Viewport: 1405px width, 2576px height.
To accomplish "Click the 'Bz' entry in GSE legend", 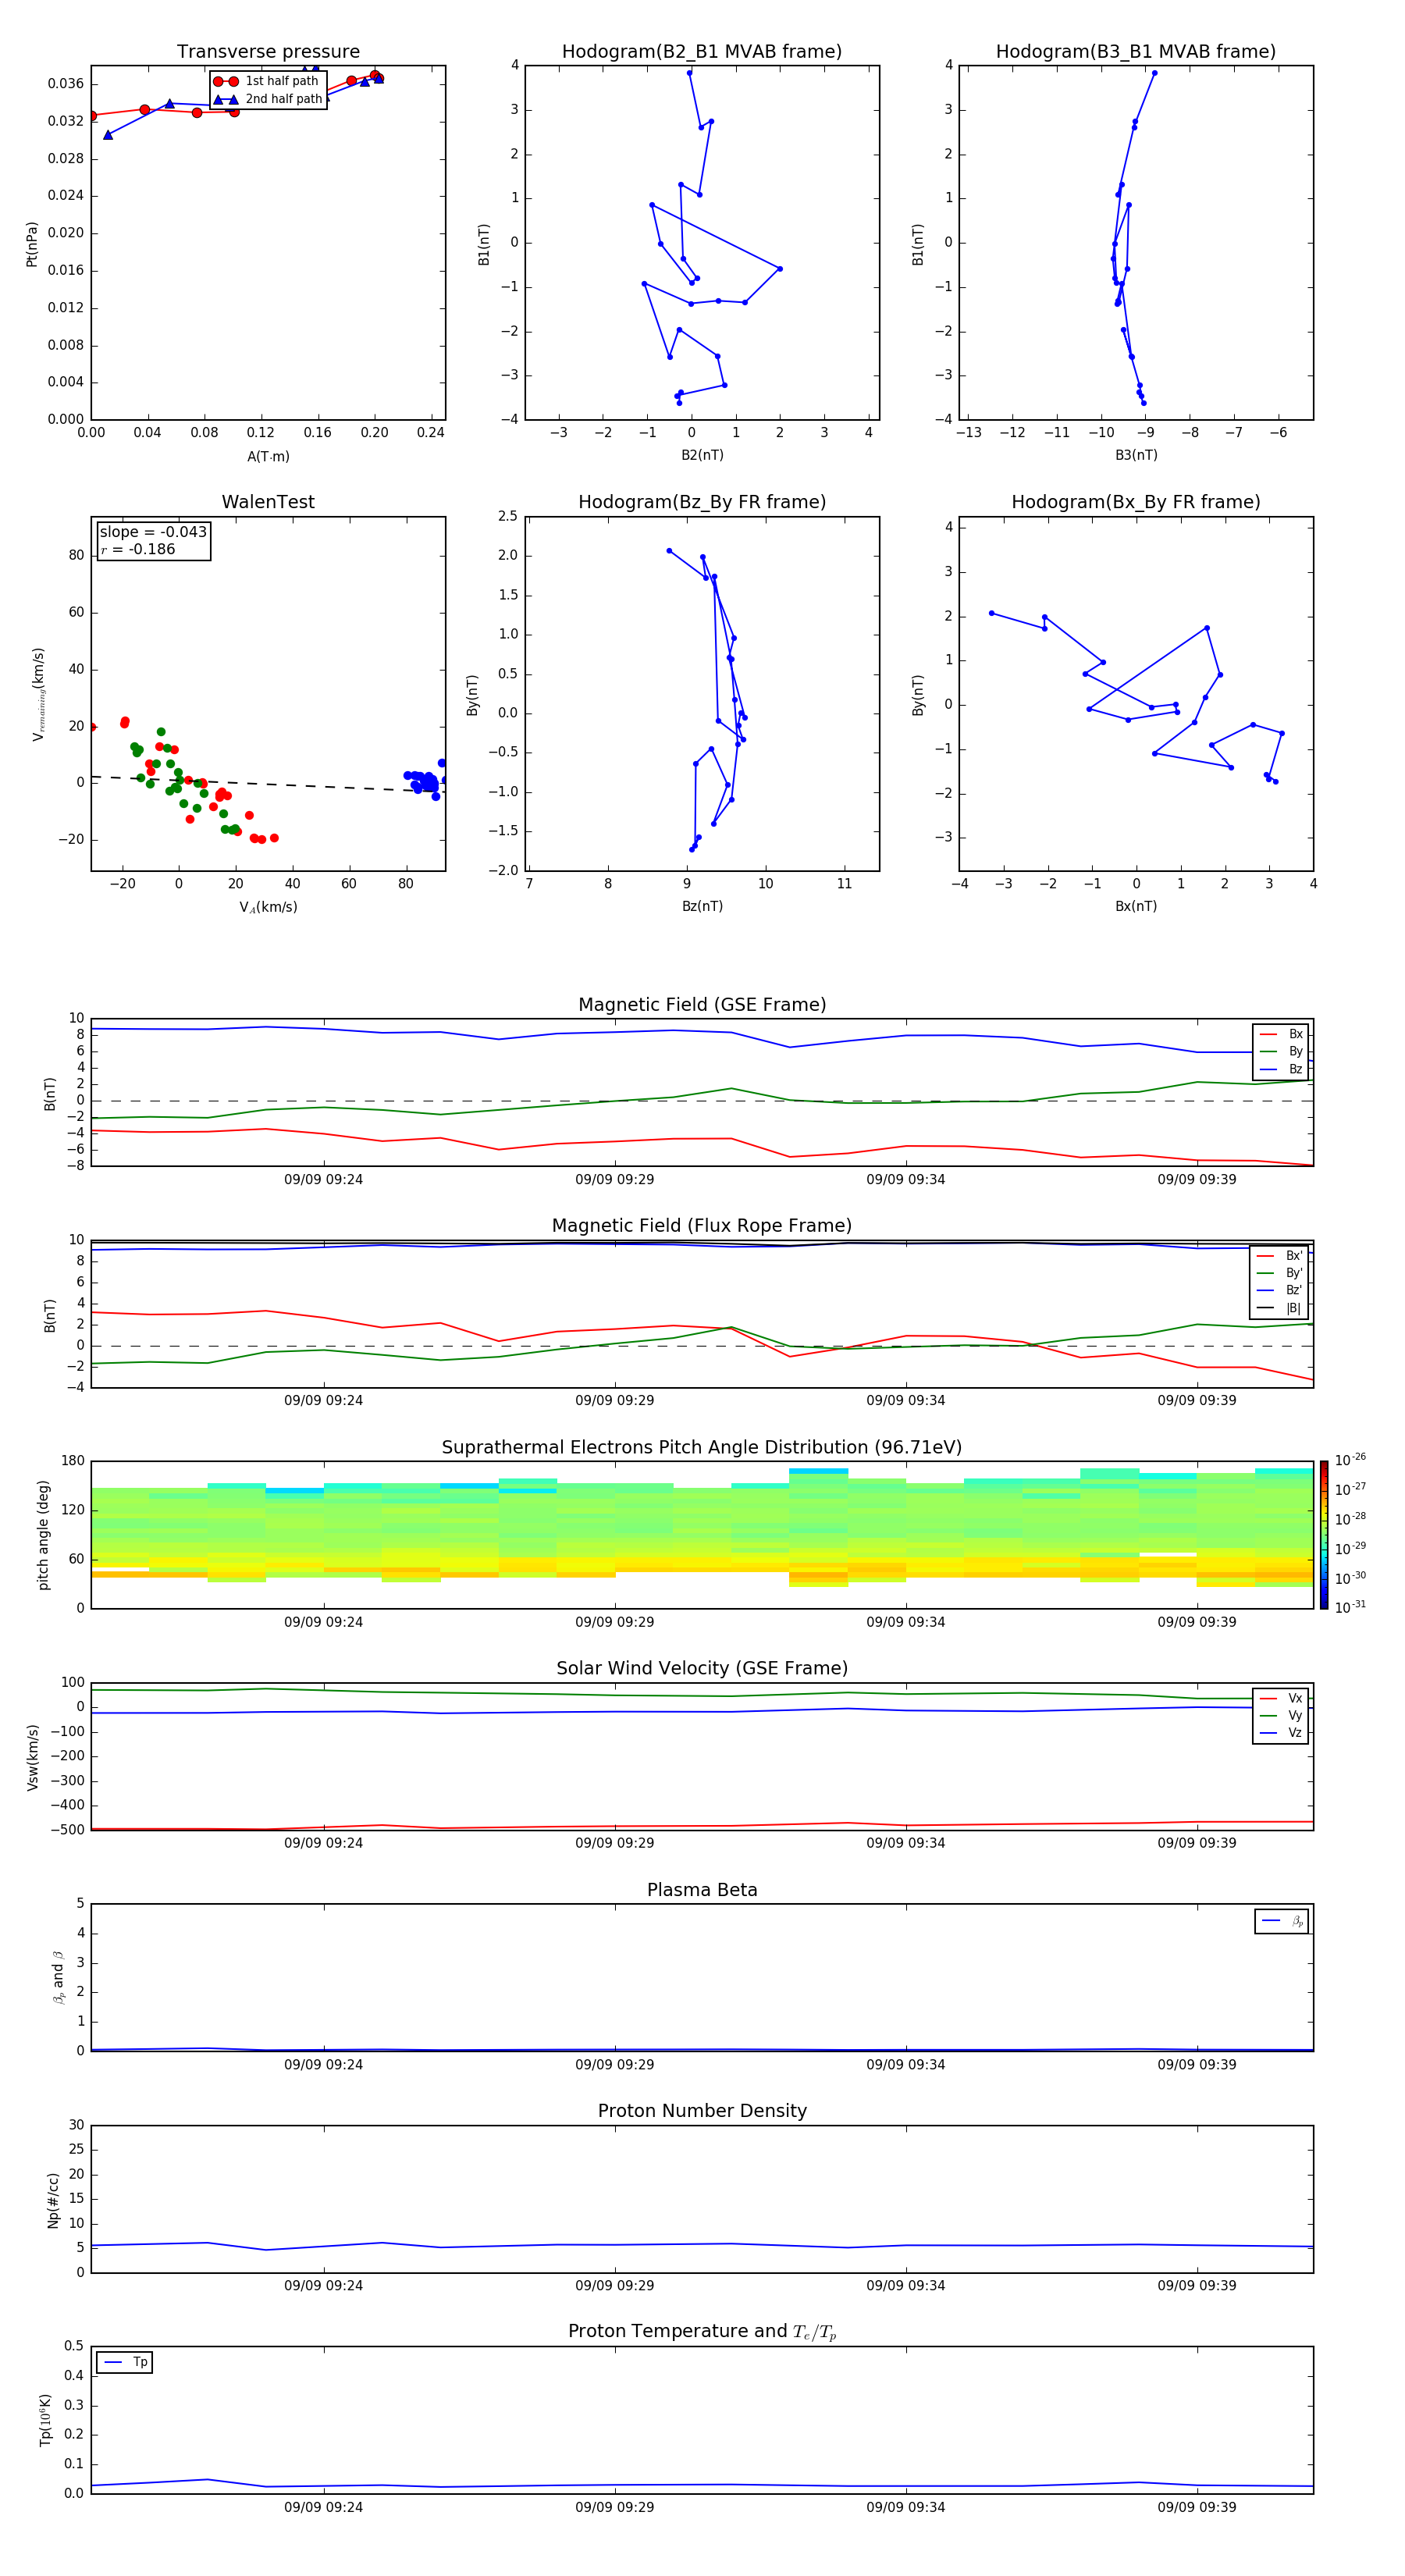I will [x=1281, y=1069].
